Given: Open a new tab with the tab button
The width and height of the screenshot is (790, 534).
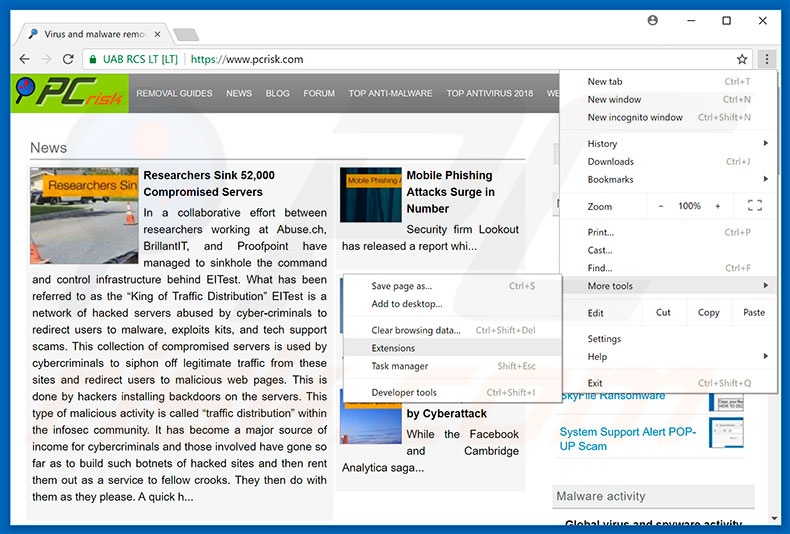Looking at the screenshot, I should tap(186, 34).
